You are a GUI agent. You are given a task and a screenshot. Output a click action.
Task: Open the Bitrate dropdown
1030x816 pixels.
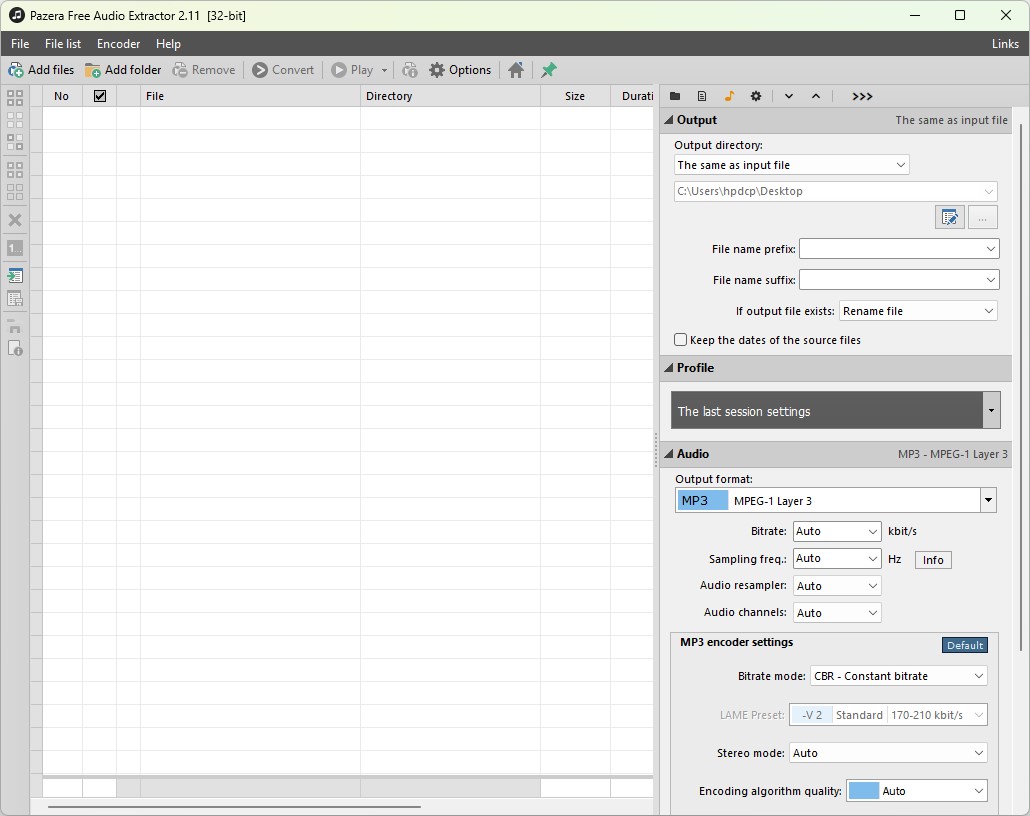tap(837, 531)
